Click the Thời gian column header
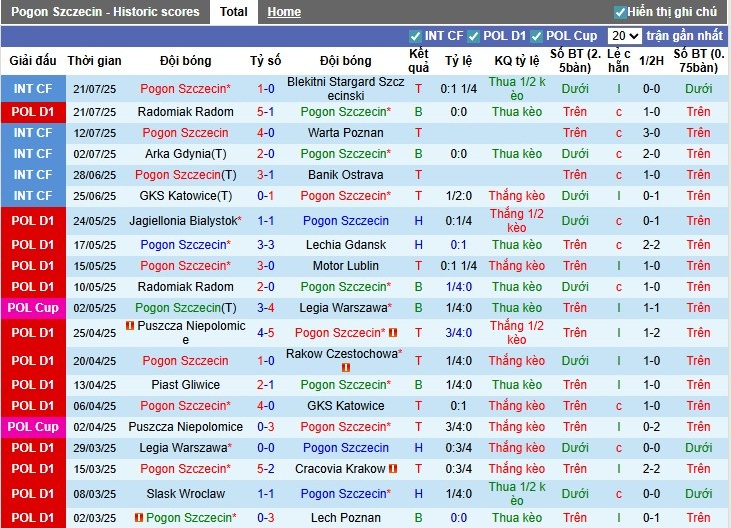The image size is (731, 528). click(x=94, y=61)
